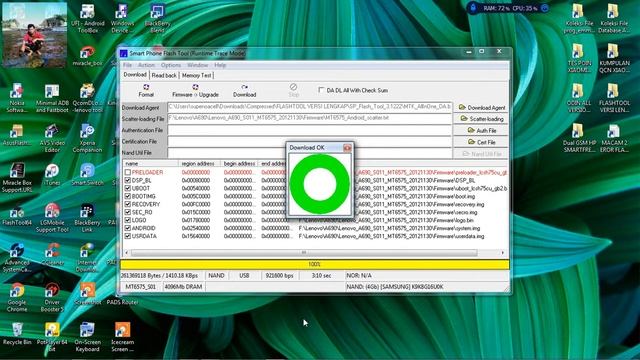Screen dimensions: 640x360
Task: Open the miracle_box desktop shortcut
Action: (x=87, y=56)
